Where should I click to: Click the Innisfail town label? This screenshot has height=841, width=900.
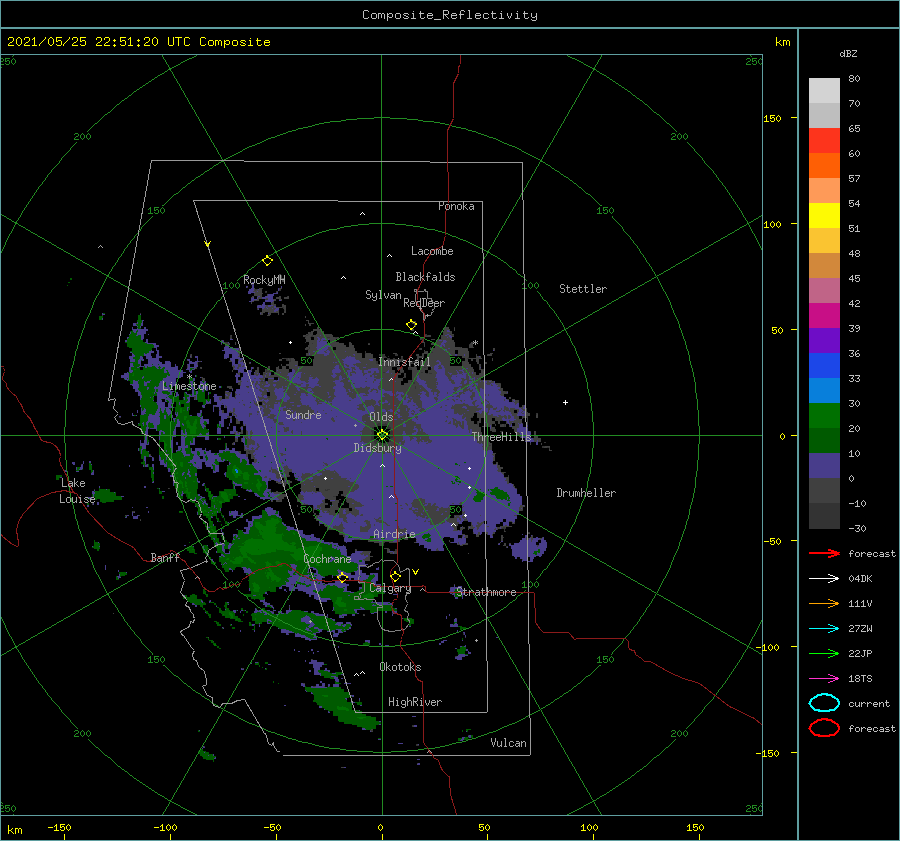coord(404,362)
